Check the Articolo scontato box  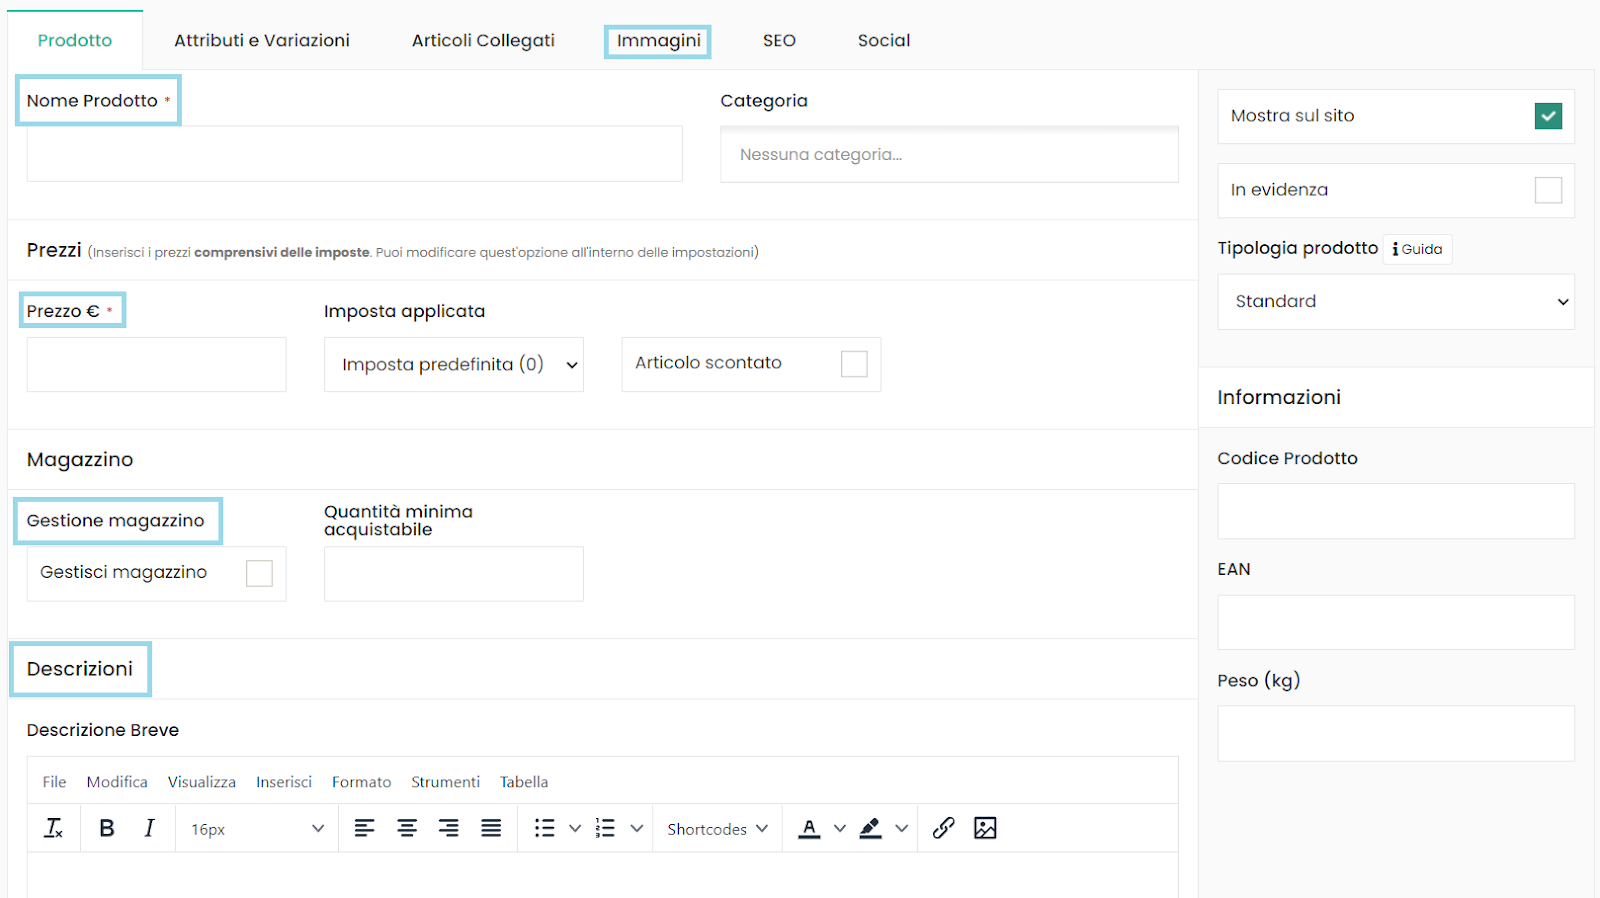[x=854, y=364]
